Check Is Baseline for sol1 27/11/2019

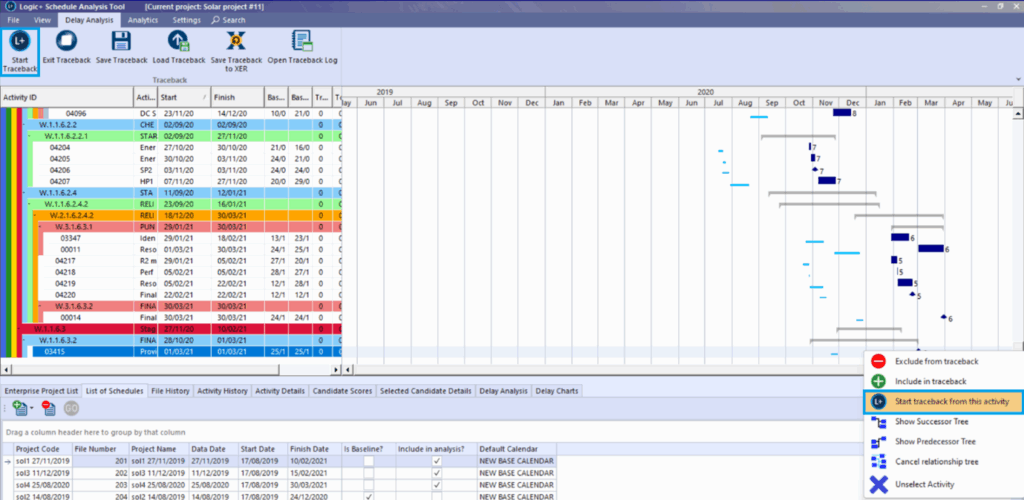click(x=369, y=462)
